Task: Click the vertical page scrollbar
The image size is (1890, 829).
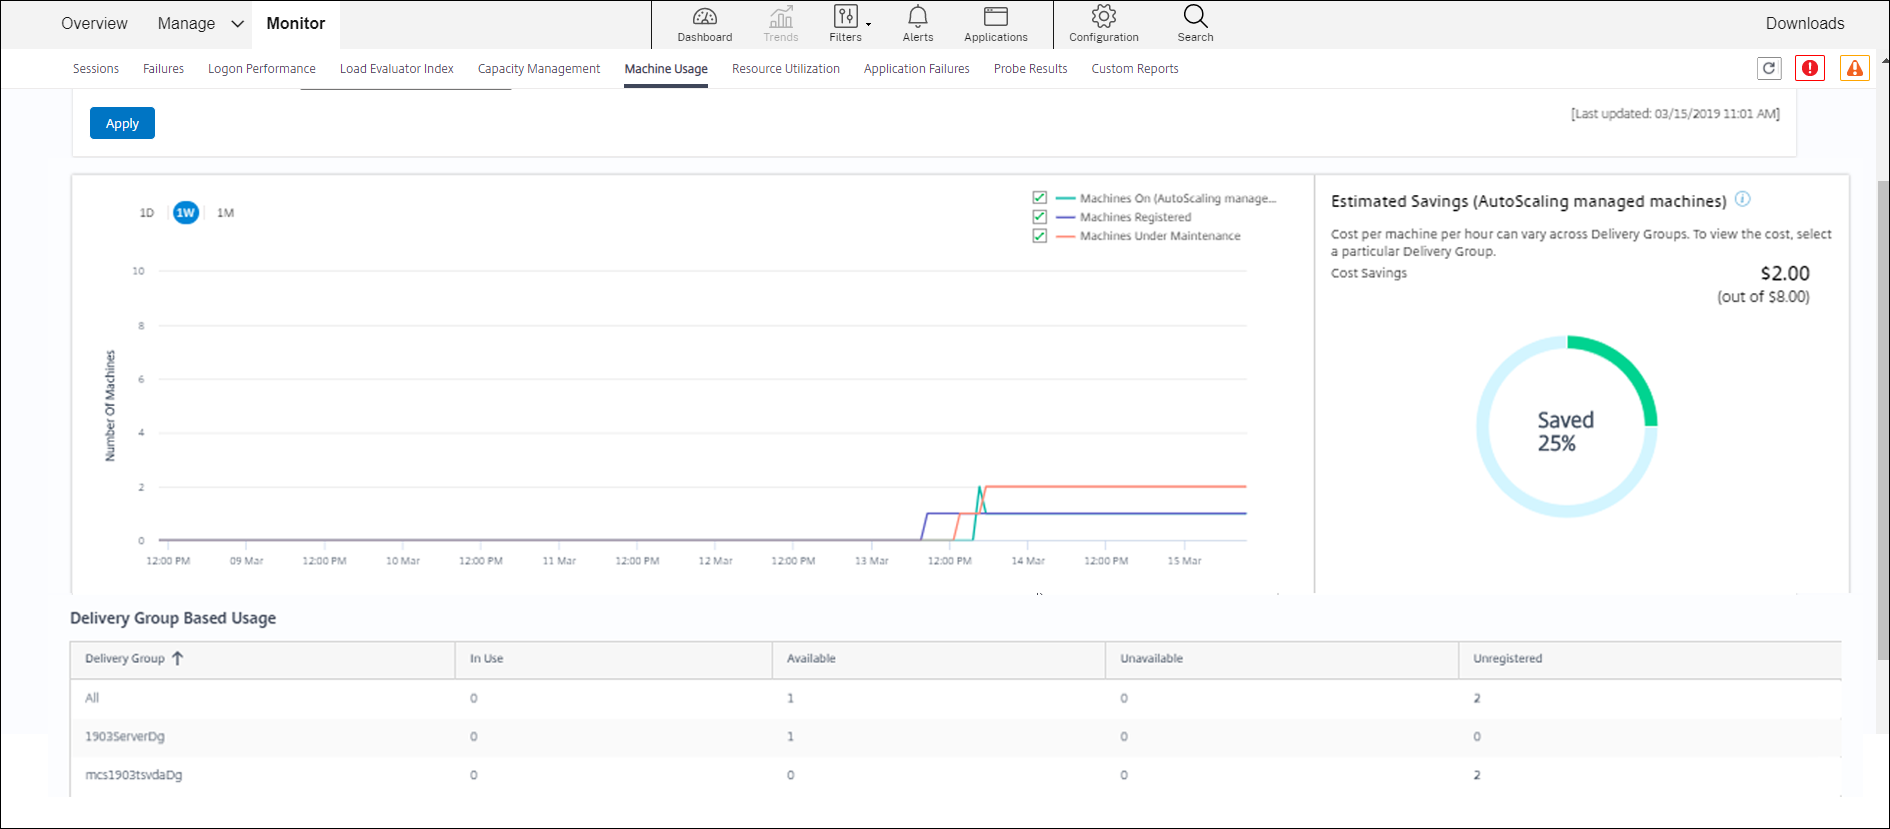Action: coord(1883,420)
